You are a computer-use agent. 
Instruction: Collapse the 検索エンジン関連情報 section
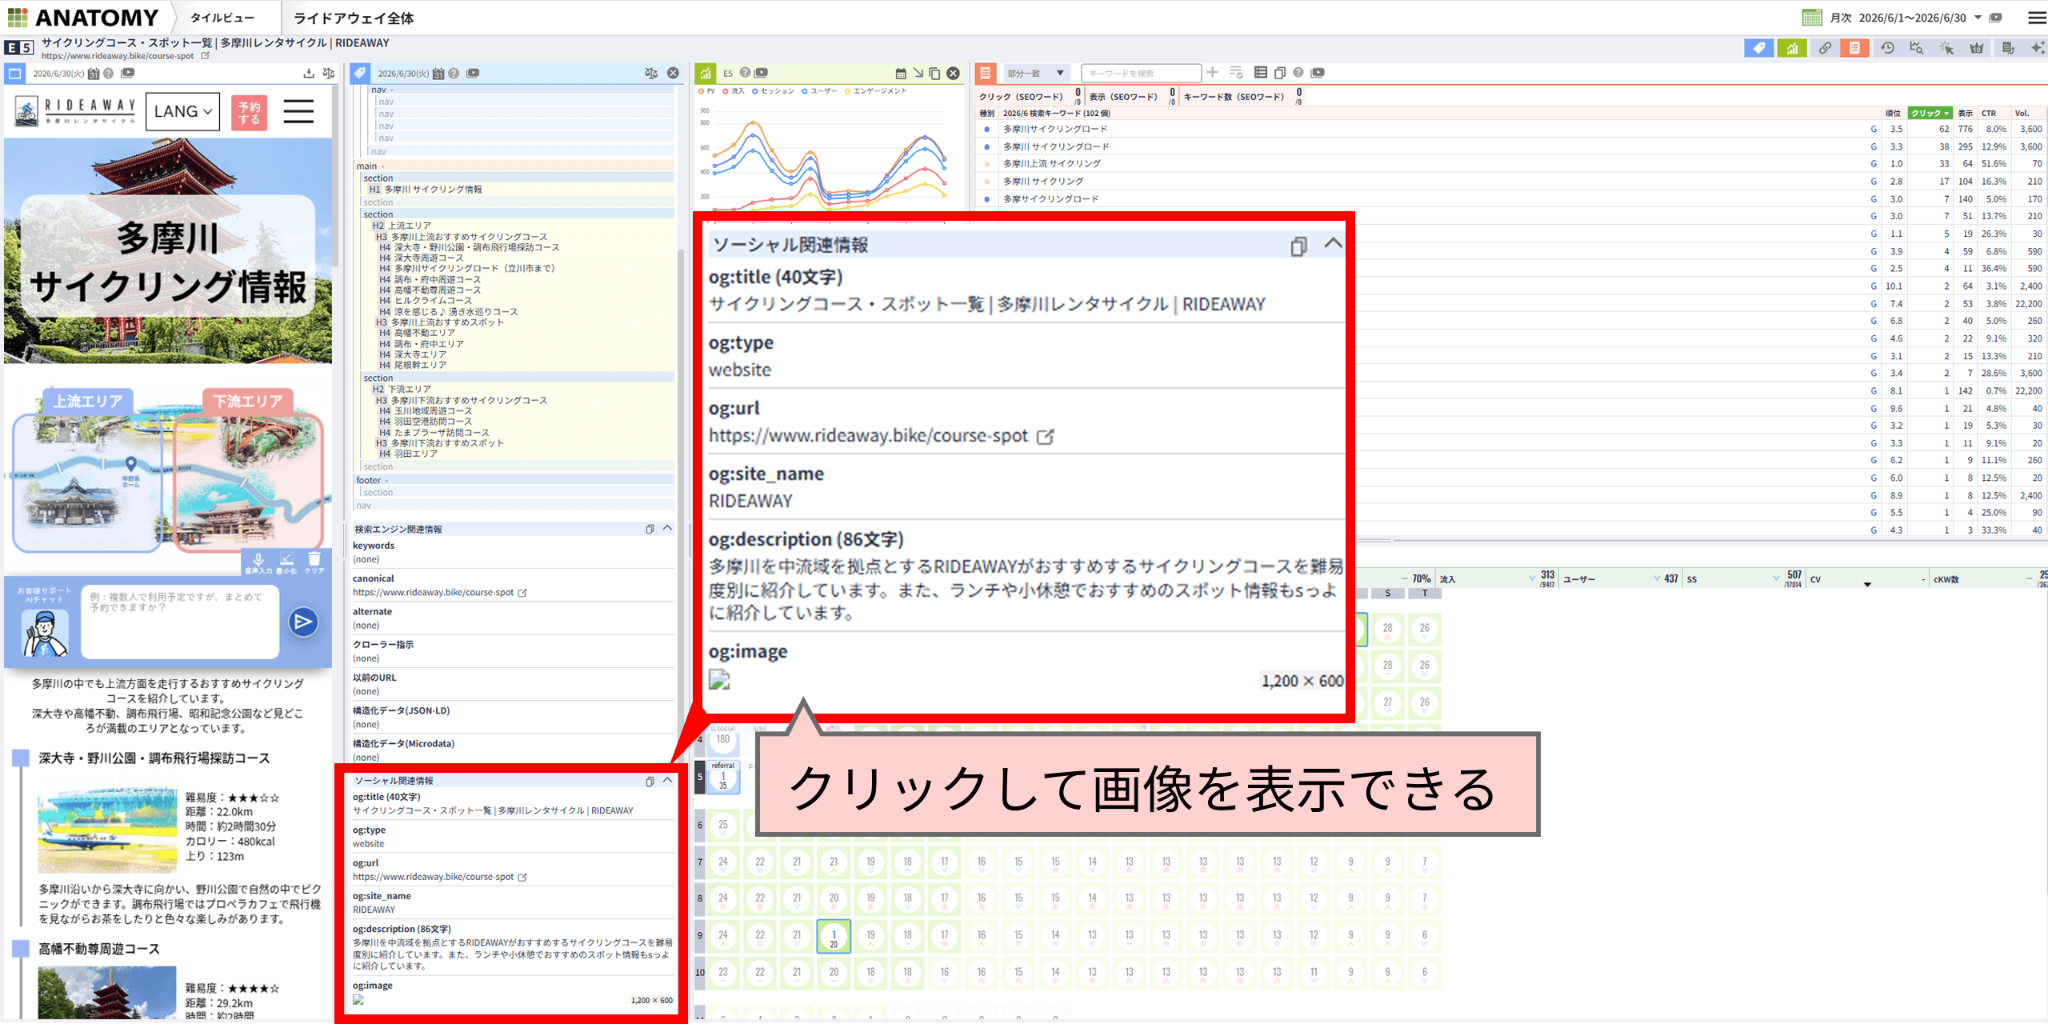(x=668, y=528)
